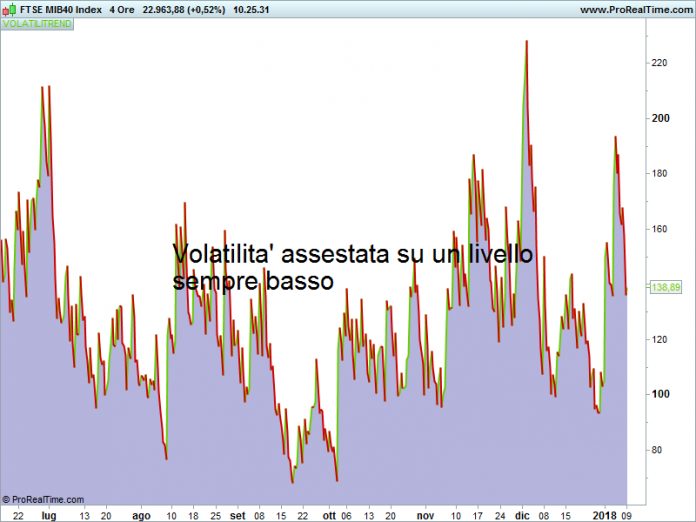The width and height of the screenshot is (696, 522).
Task: Click the '2018' year on the time axis
Action: [605, 515]
